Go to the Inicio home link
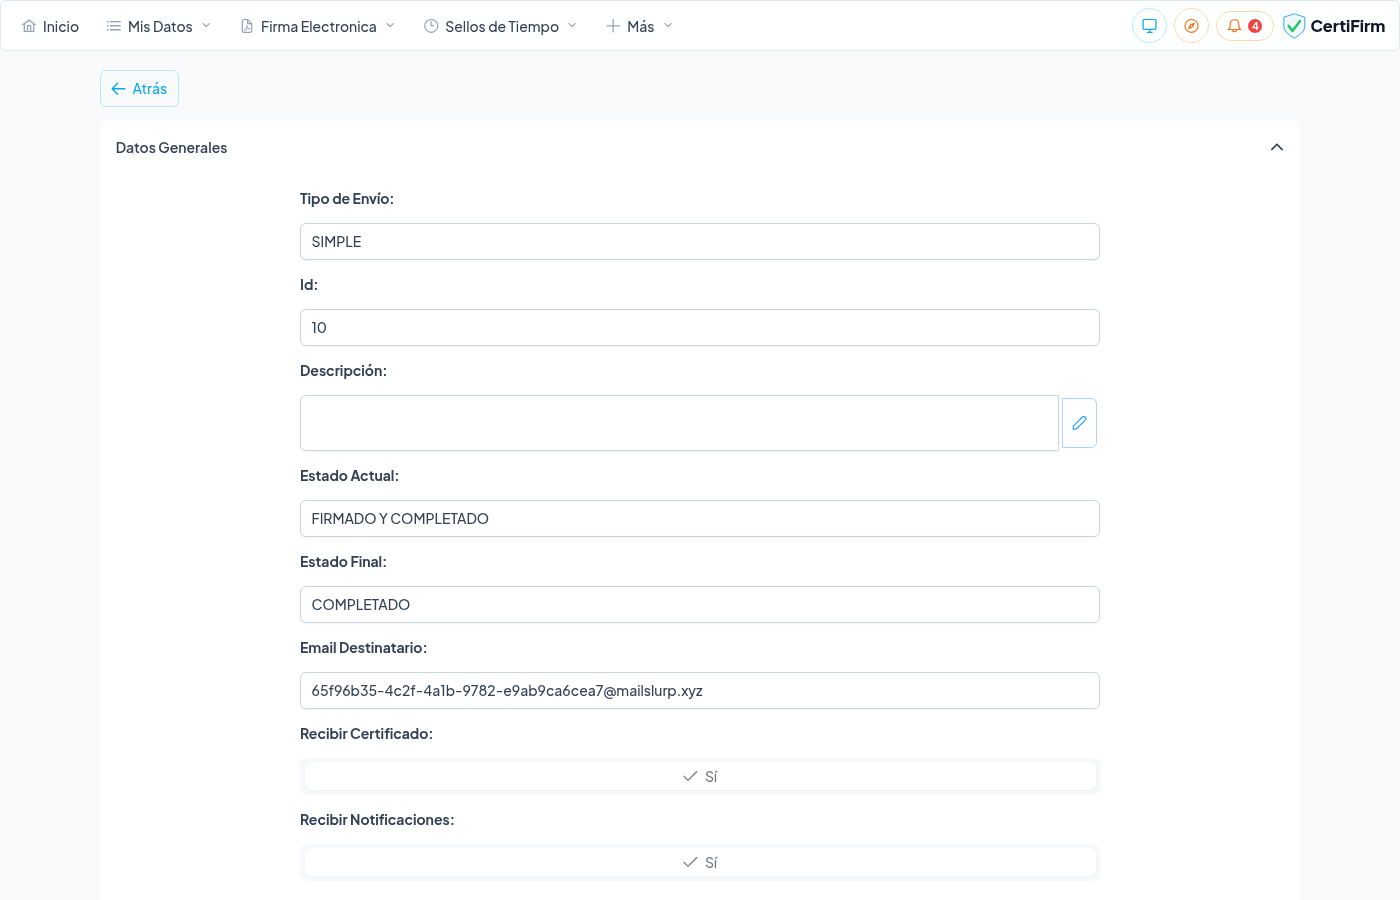Screen dimensions: 1400x900 [x=60, y=27]
